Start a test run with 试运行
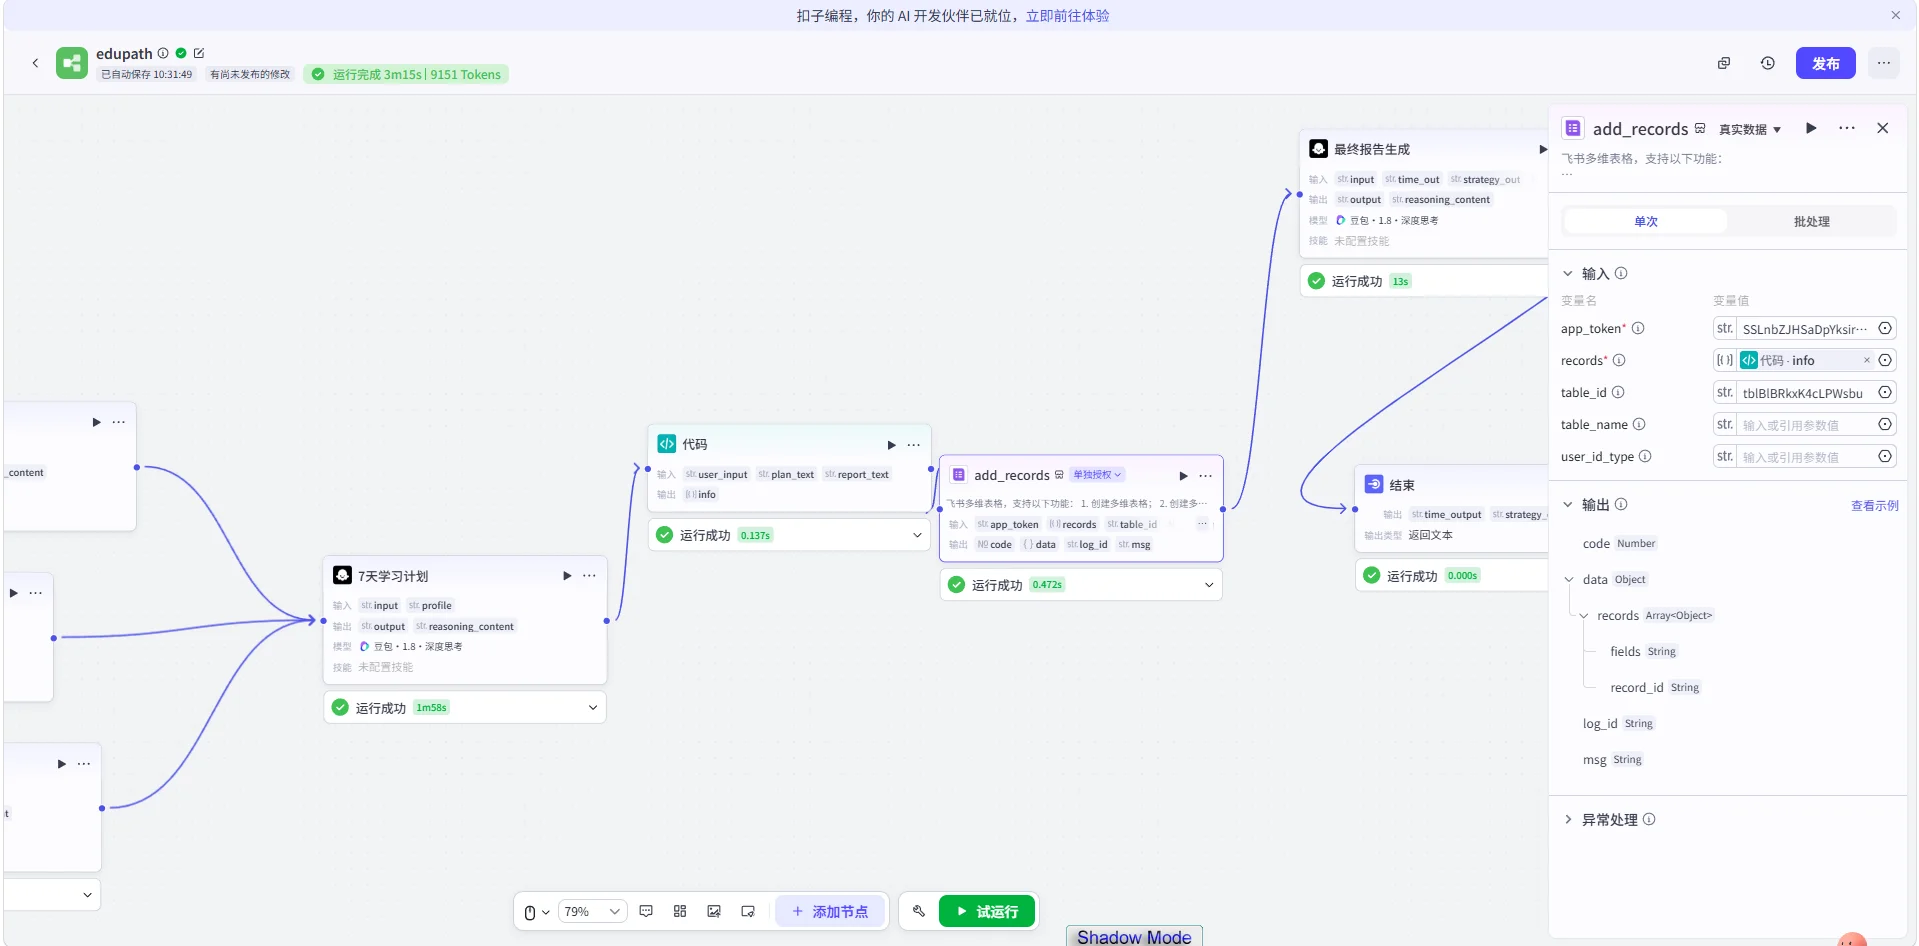Screen dimensions: 1919x946 pos(987,912)
